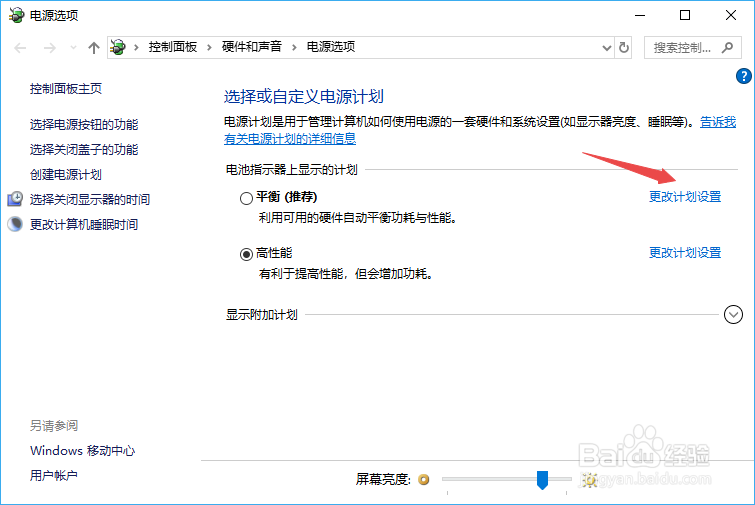Click 更改计划设置 for 高性能 plan
Screen dimensions: 755x505
685,252
